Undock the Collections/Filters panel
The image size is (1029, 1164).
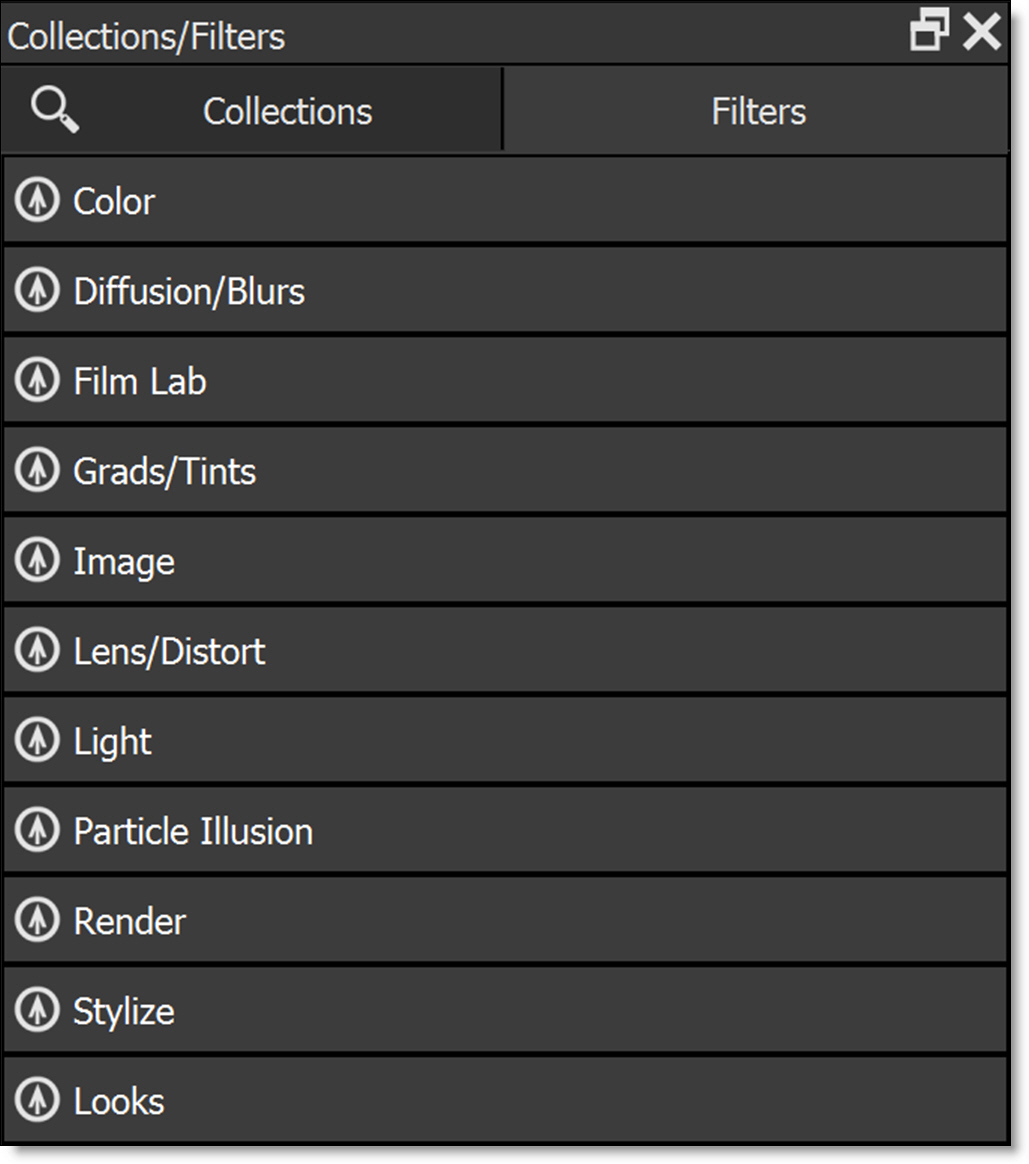pos(929,32)
